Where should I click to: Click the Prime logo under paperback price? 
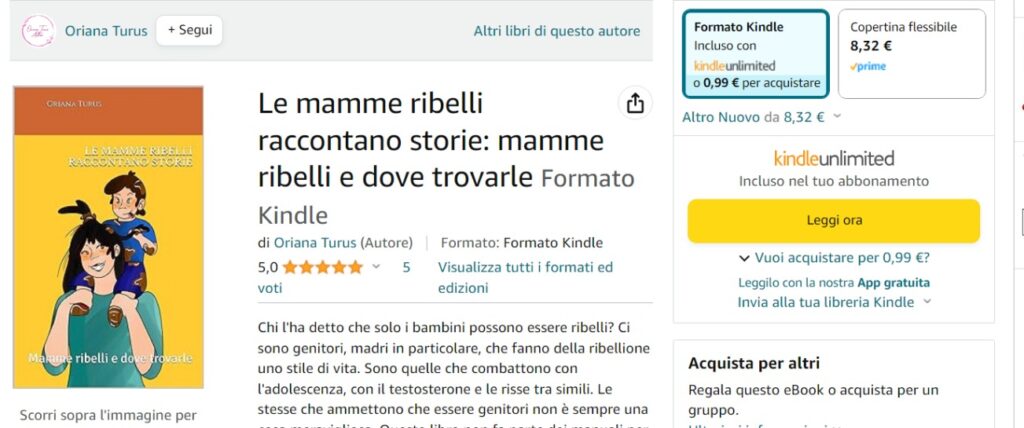coord(868,66)
